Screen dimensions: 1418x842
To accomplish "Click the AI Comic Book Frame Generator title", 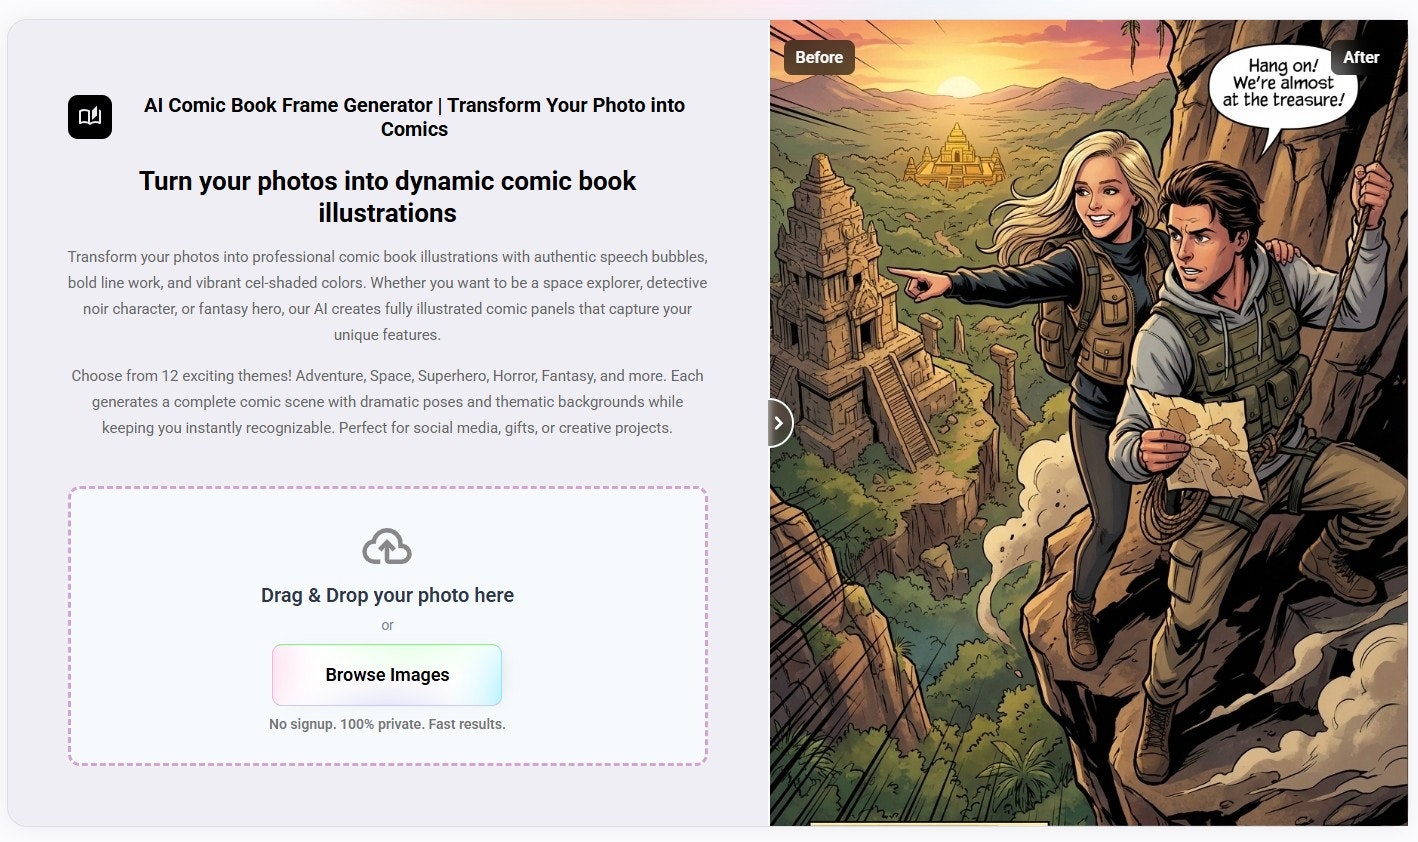I will pos(414,117).
